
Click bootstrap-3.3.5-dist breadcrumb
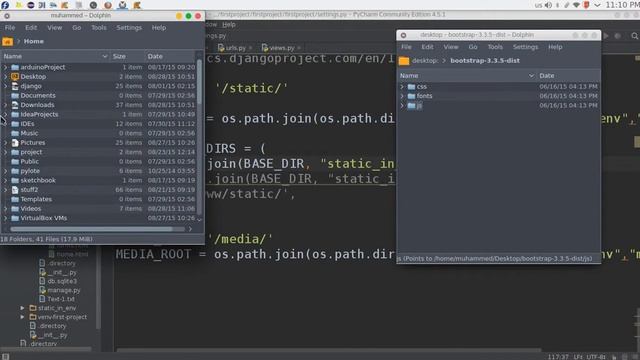pyautogui.click(x=485, y=60)
